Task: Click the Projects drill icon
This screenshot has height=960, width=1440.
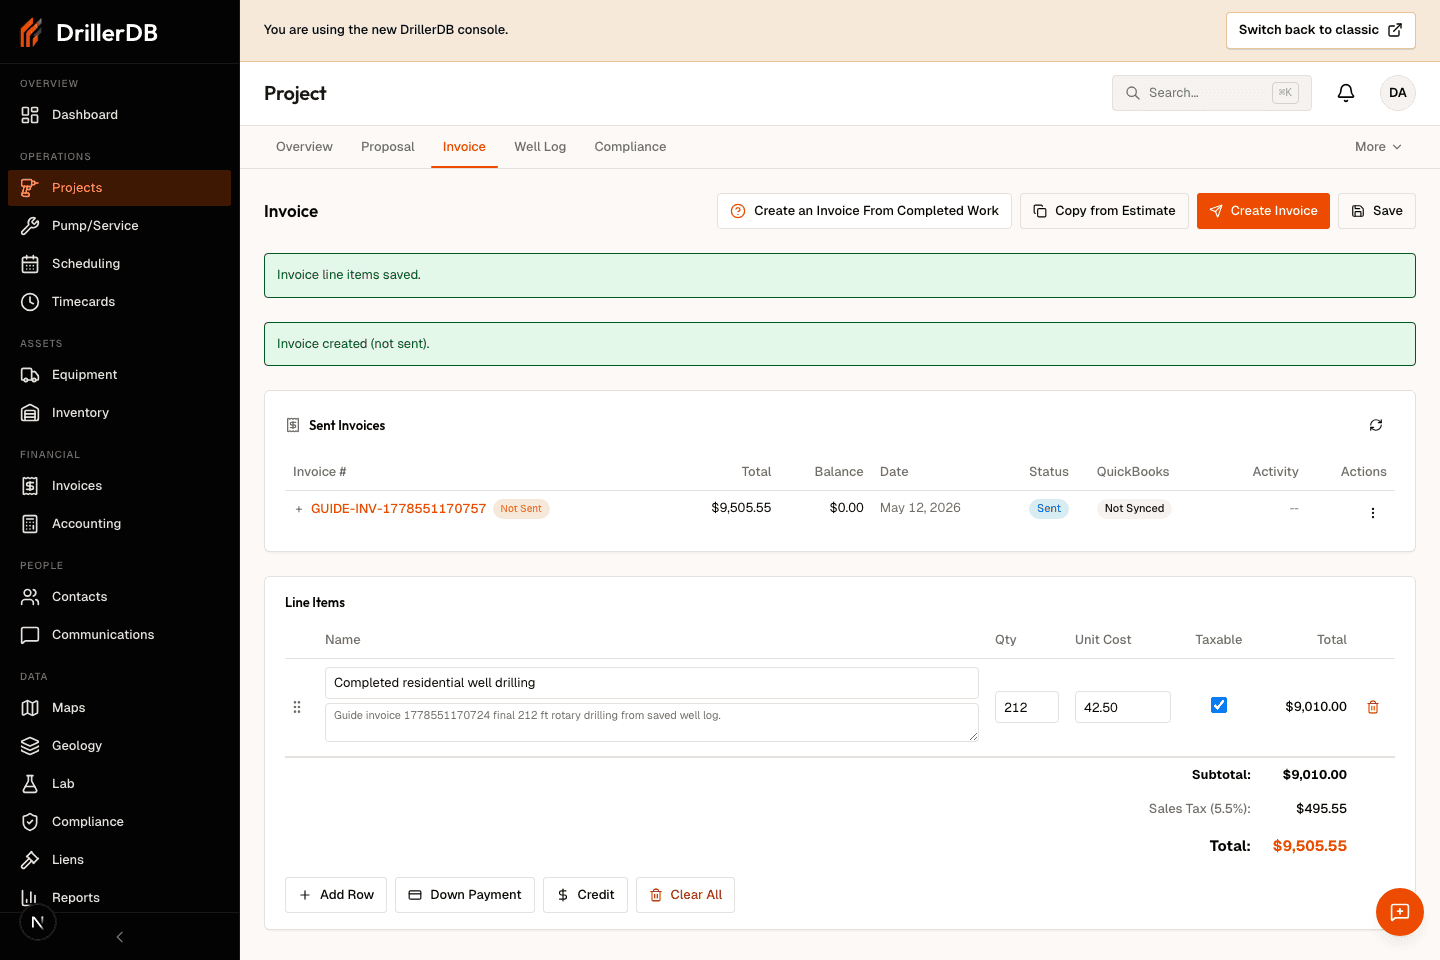Action: pos(30,188)
